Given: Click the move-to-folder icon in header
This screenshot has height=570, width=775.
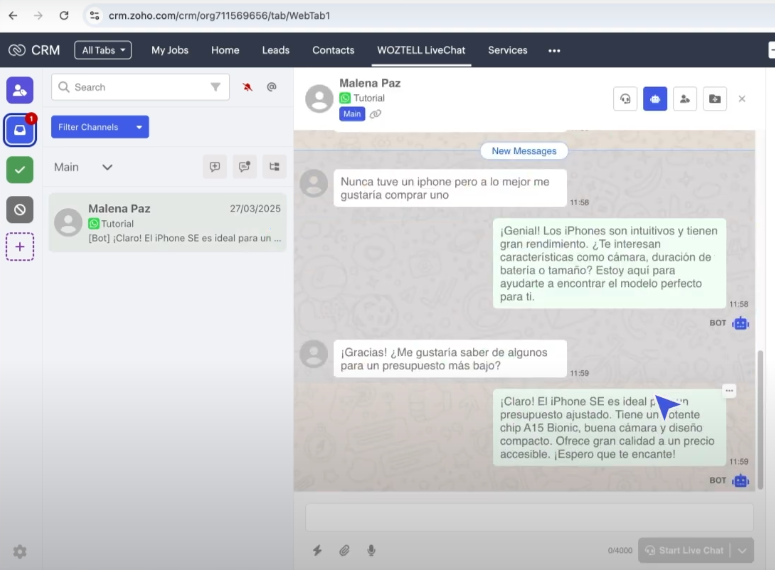Looking at the screenshot, I should point(715,99).
